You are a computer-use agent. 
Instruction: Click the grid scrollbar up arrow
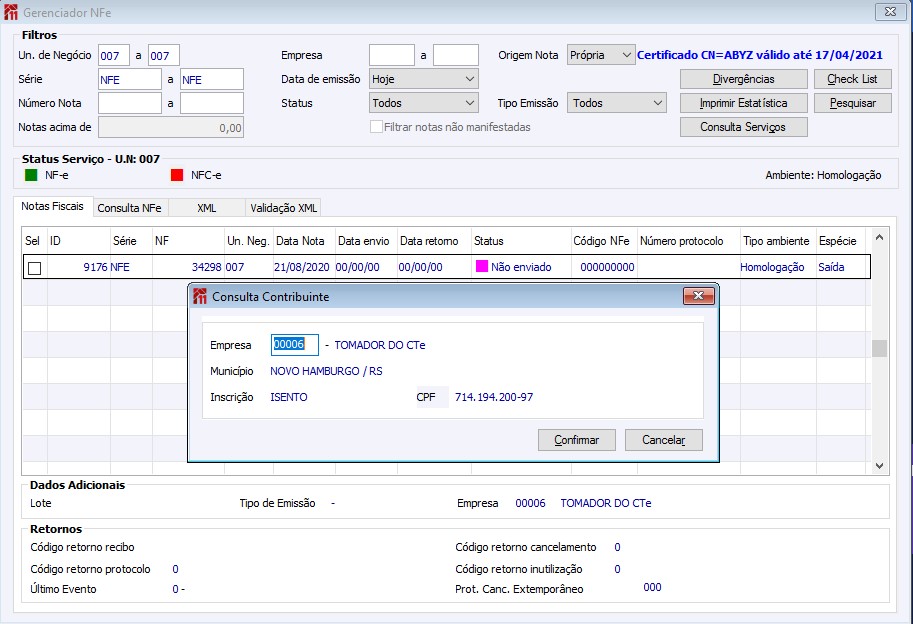coord(879,237)
